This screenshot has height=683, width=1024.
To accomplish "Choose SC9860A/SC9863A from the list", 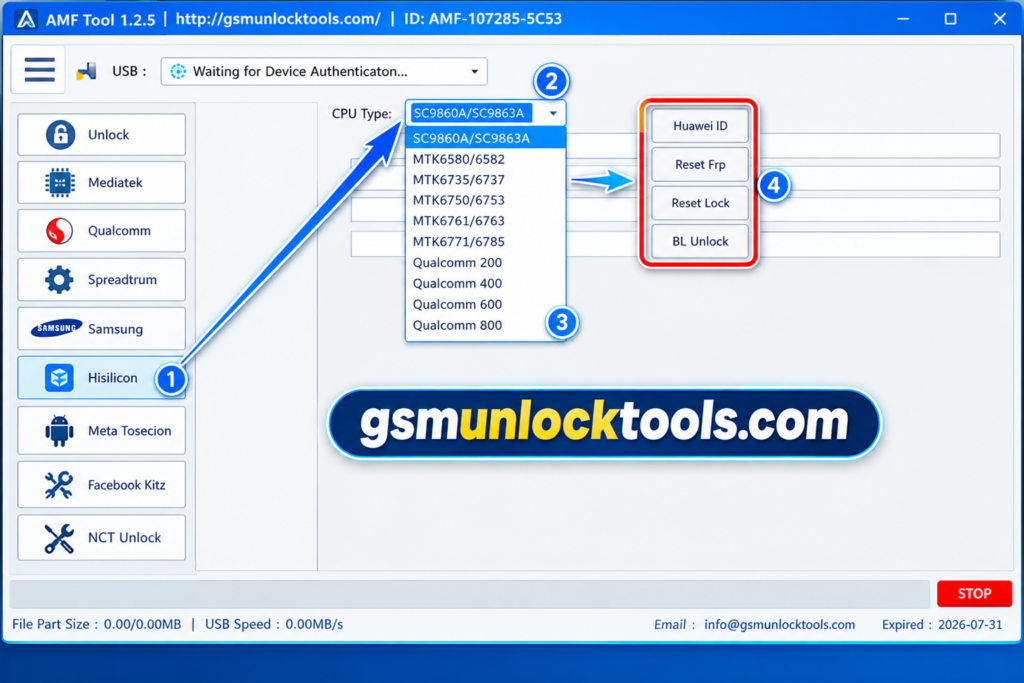I will (x=485, y=138).
